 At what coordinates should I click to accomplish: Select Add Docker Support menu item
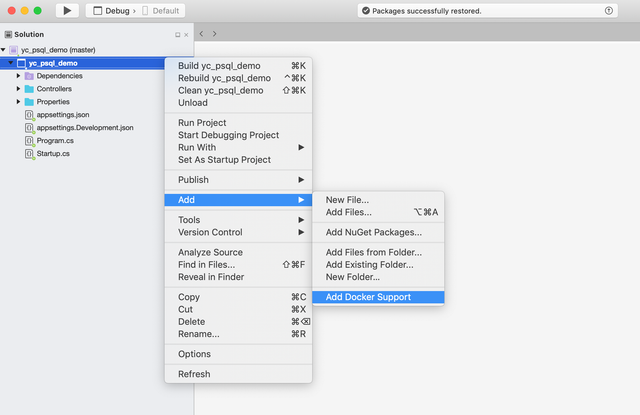pos(367,297)
